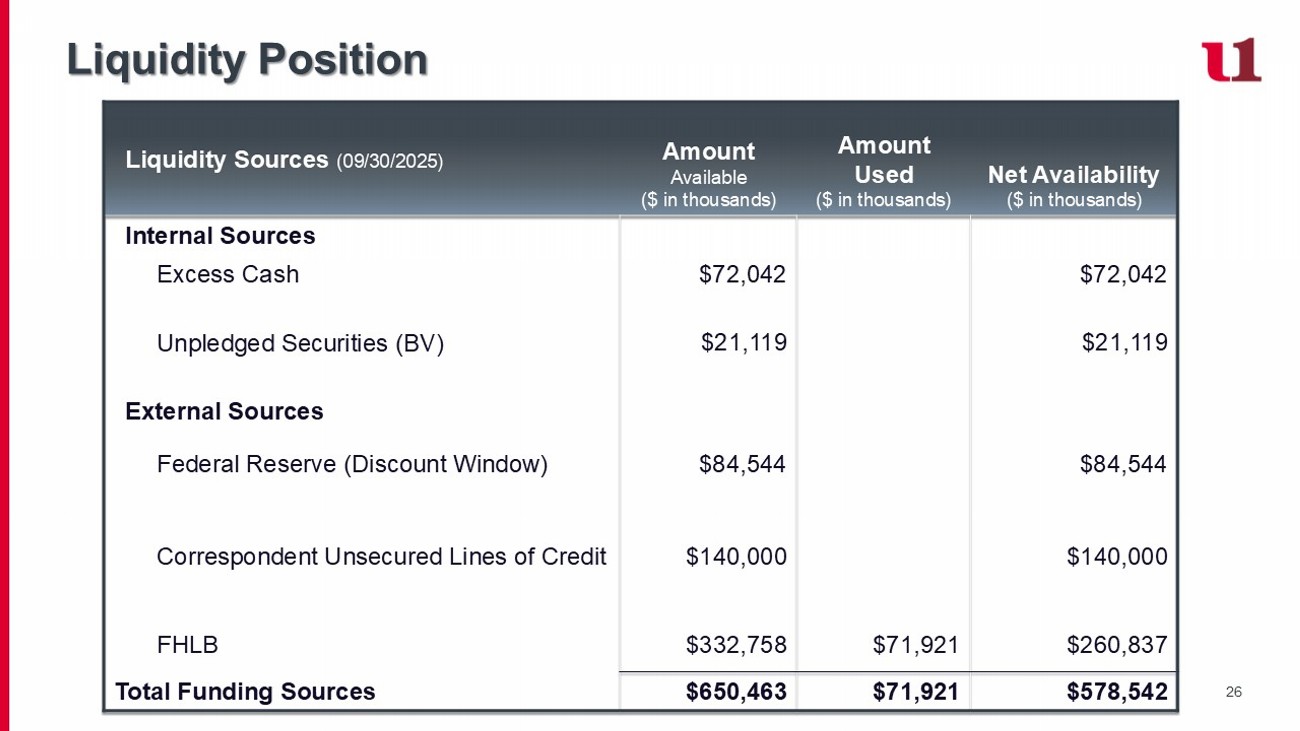Click the Amount Available column header
This screenshot has height=731, width=1300.
coord(708,174)
